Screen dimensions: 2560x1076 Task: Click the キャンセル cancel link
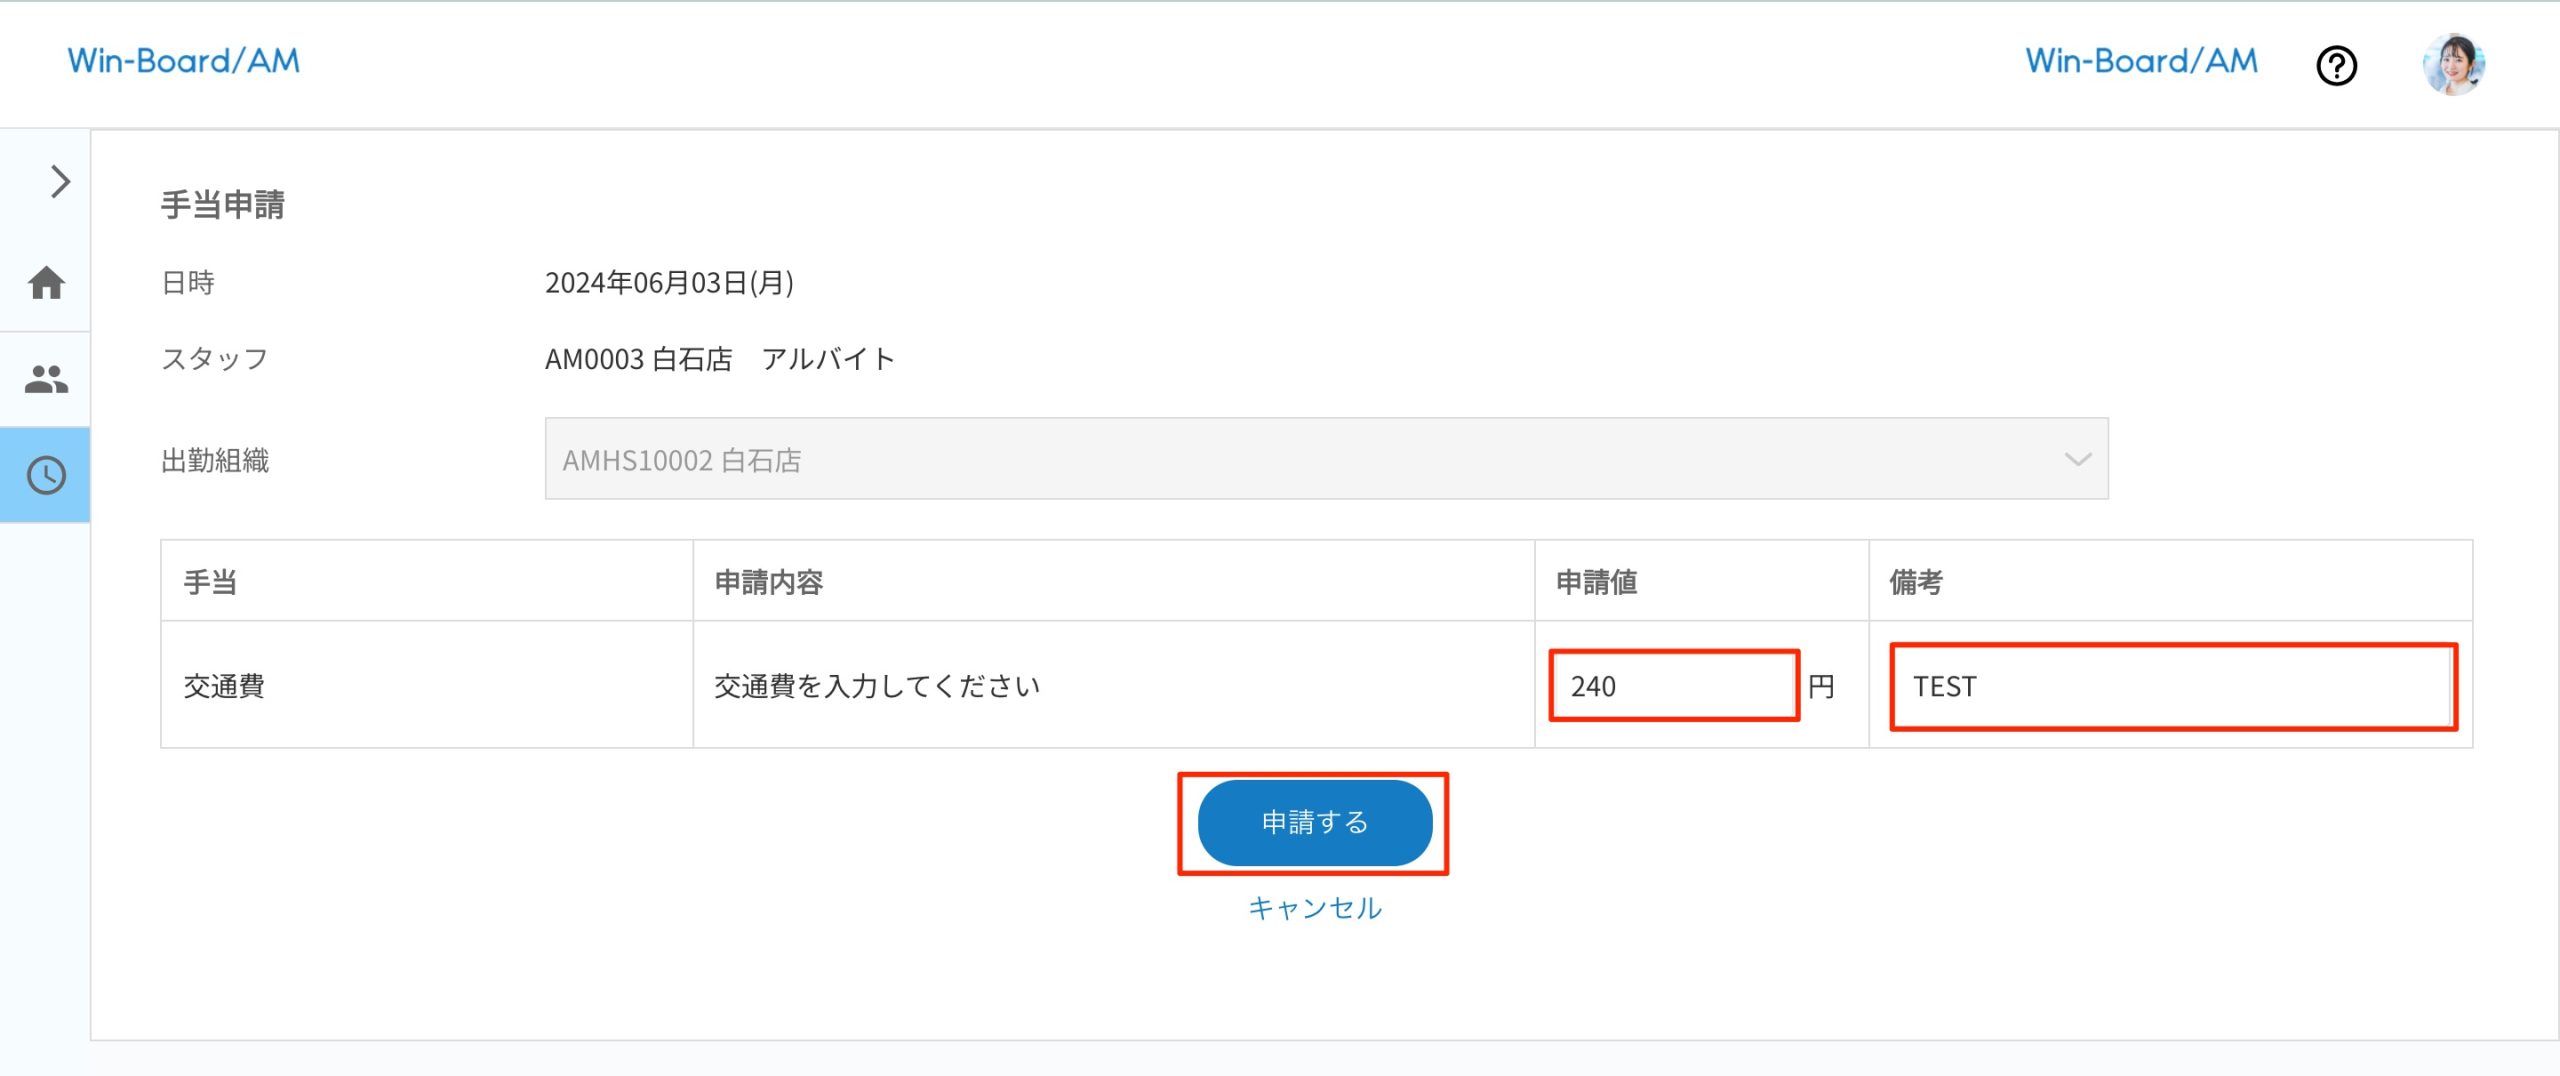1313,908
